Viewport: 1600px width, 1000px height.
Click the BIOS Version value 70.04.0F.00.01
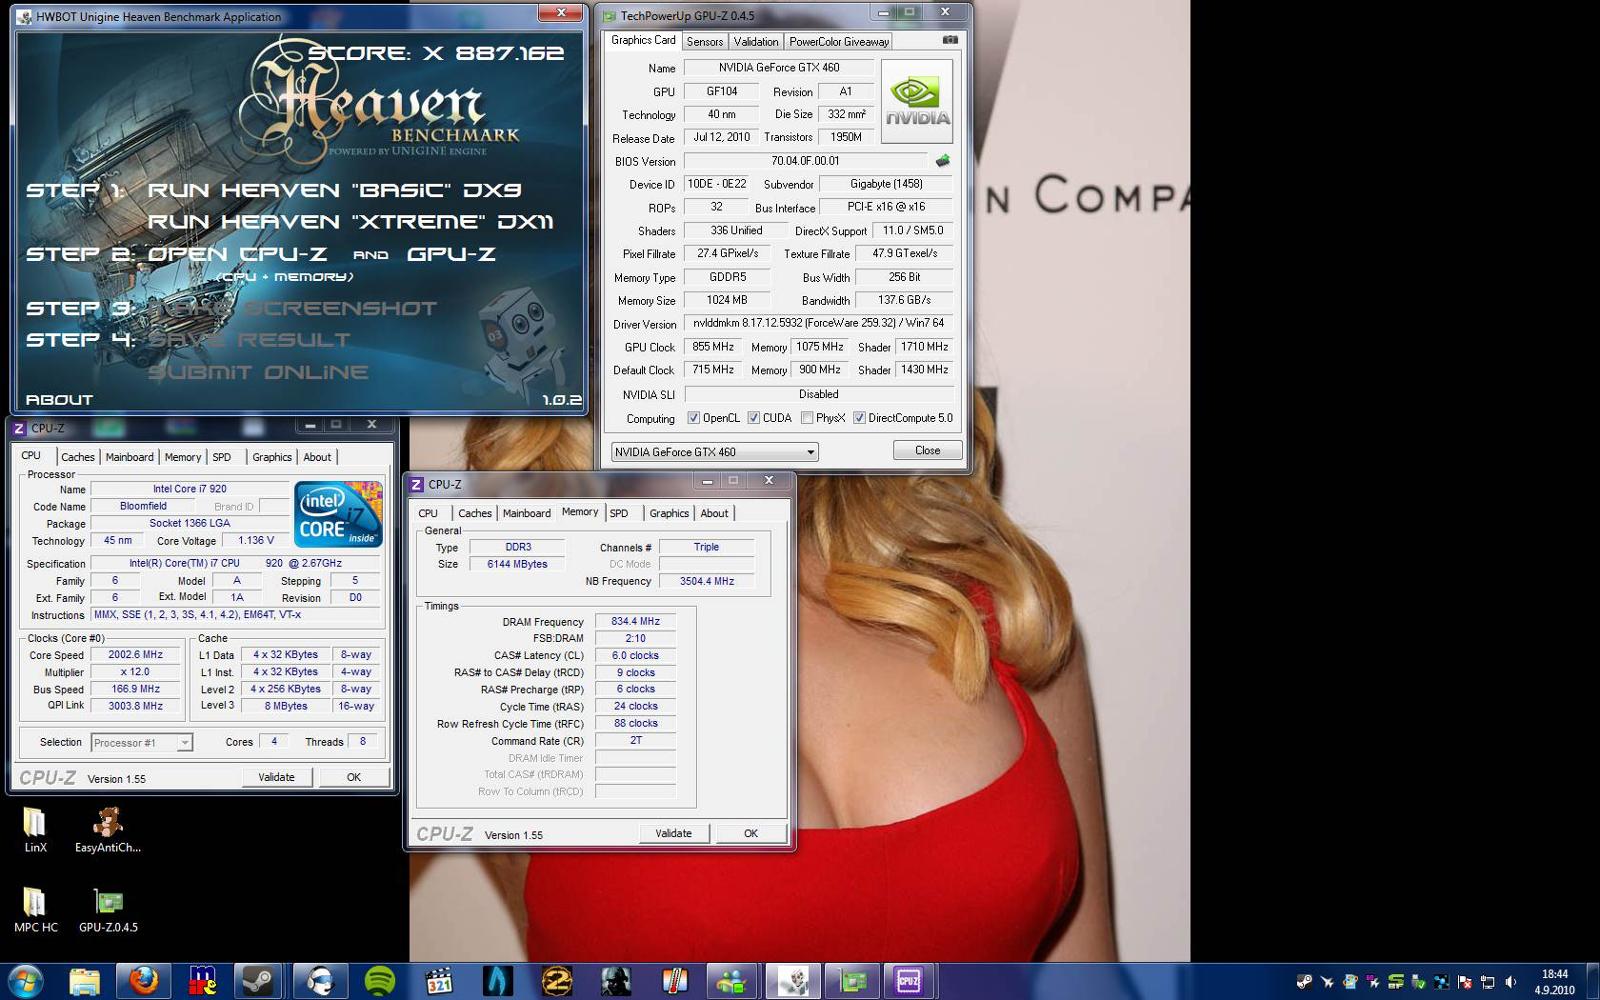(x=806, y=160)
